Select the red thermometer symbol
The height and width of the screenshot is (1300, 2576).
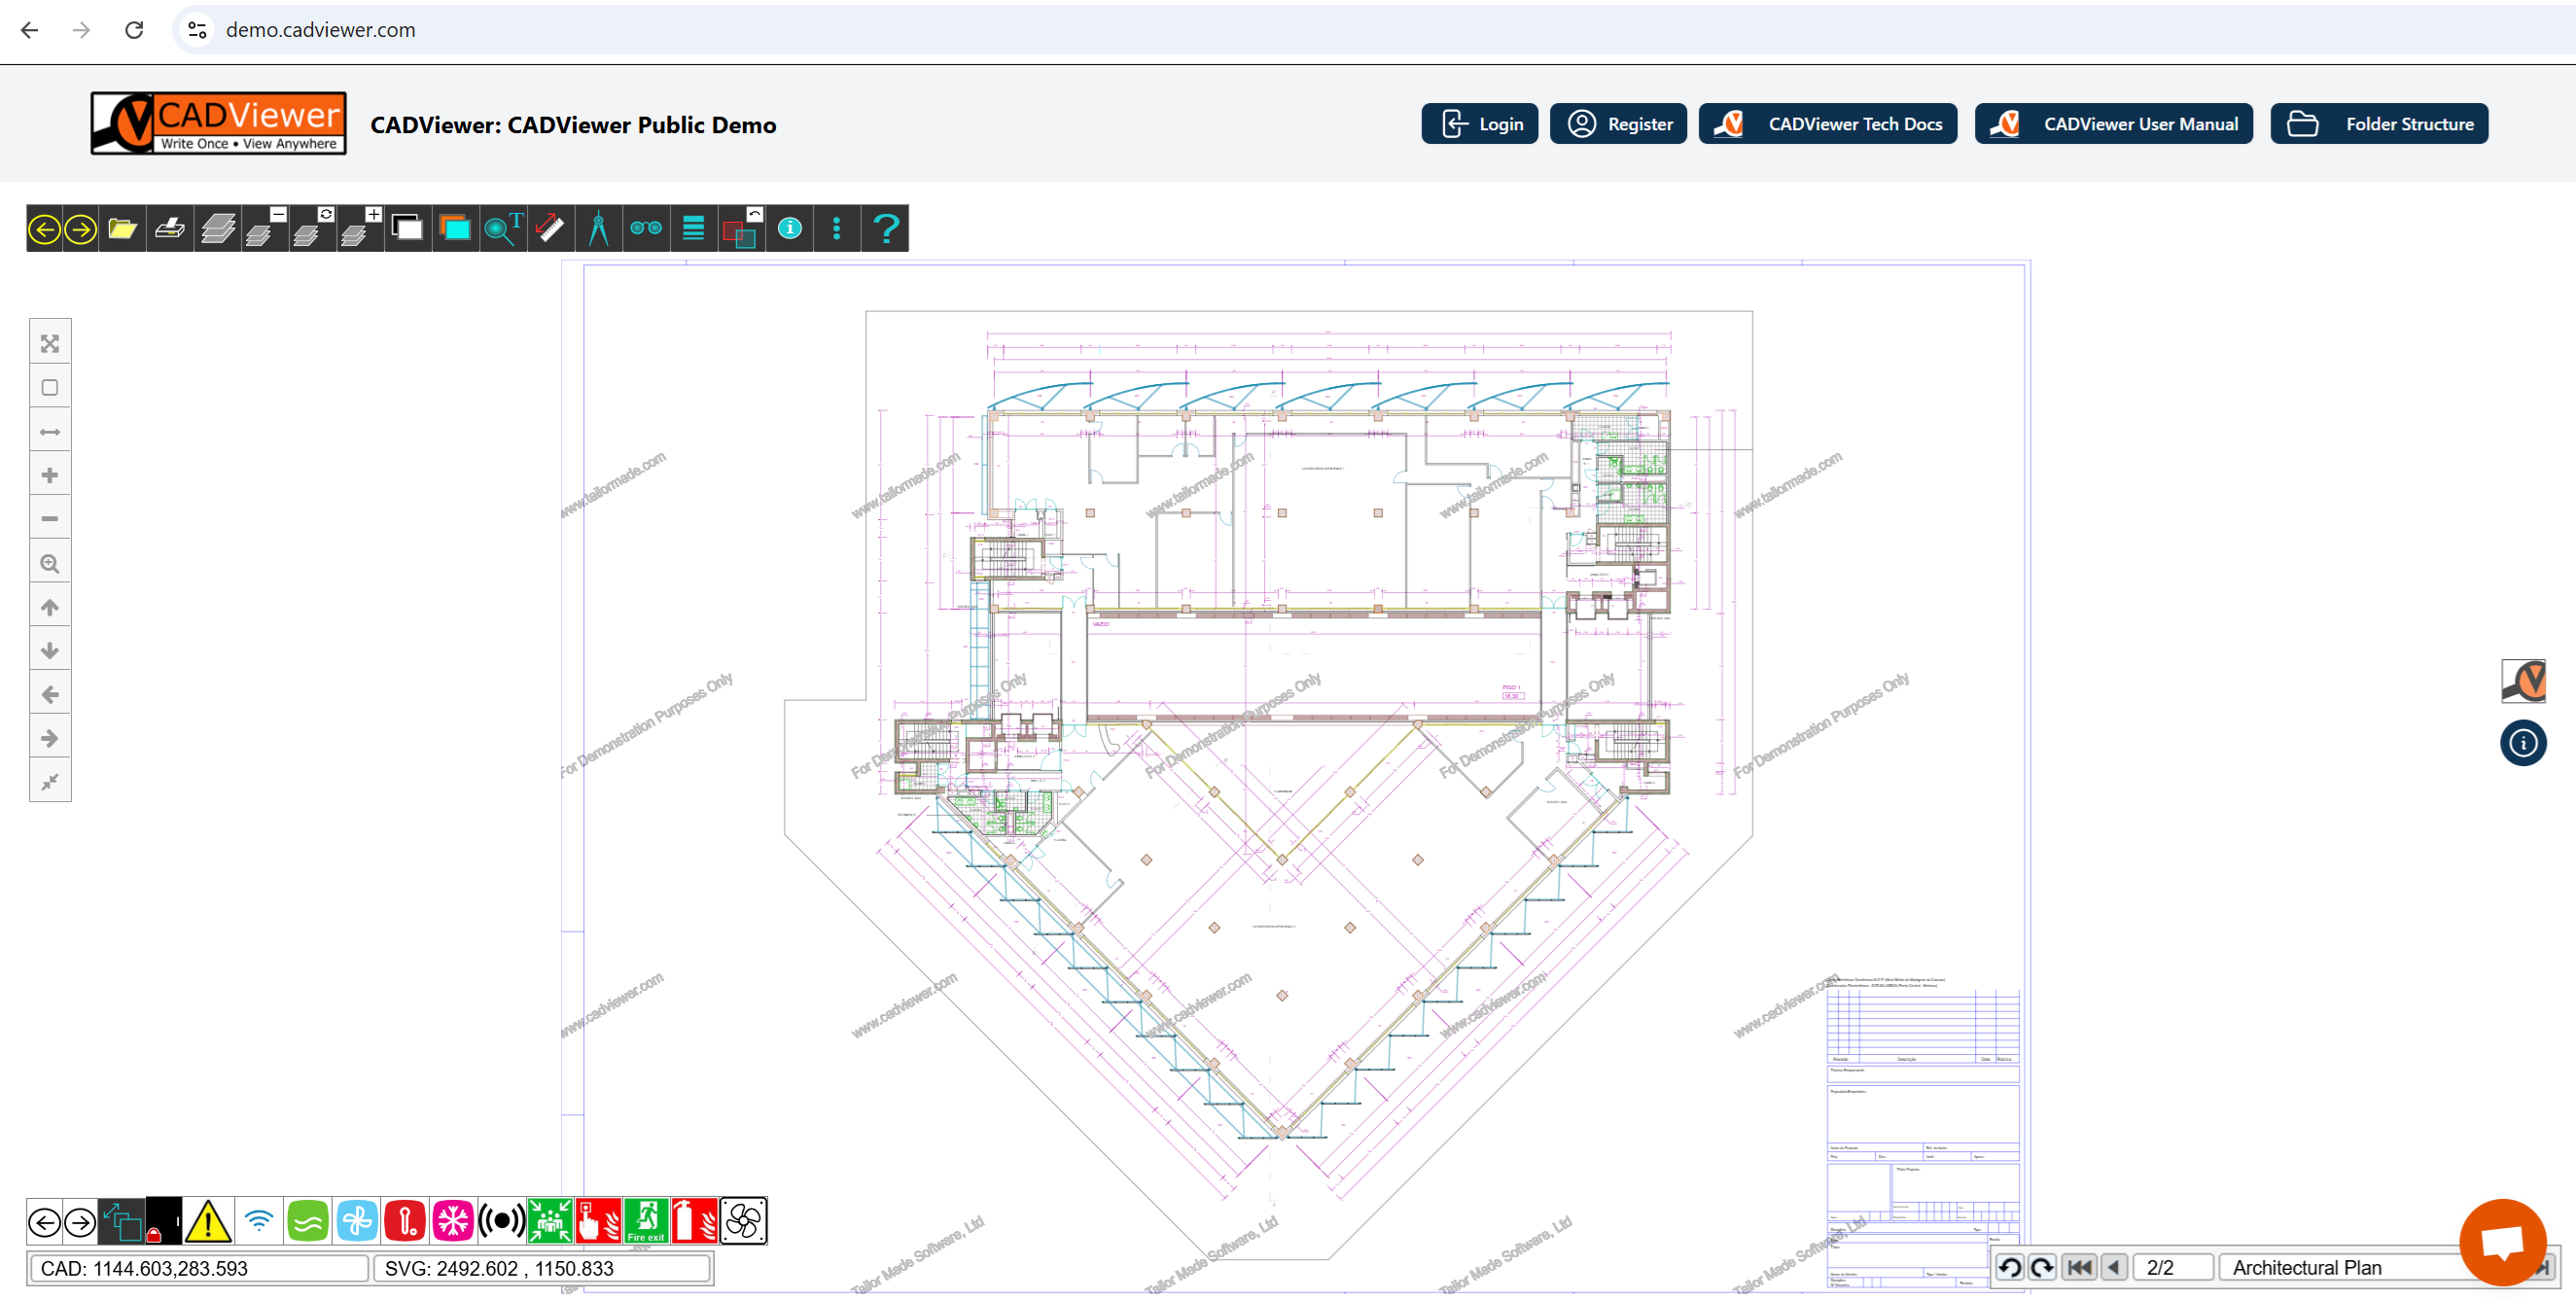click(x=405, y=1222)
